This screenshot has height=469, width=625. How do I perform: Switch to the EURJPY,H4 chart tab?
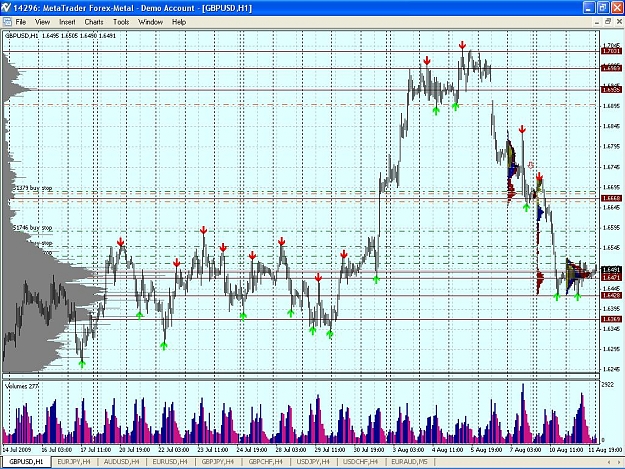pos(74,462)
